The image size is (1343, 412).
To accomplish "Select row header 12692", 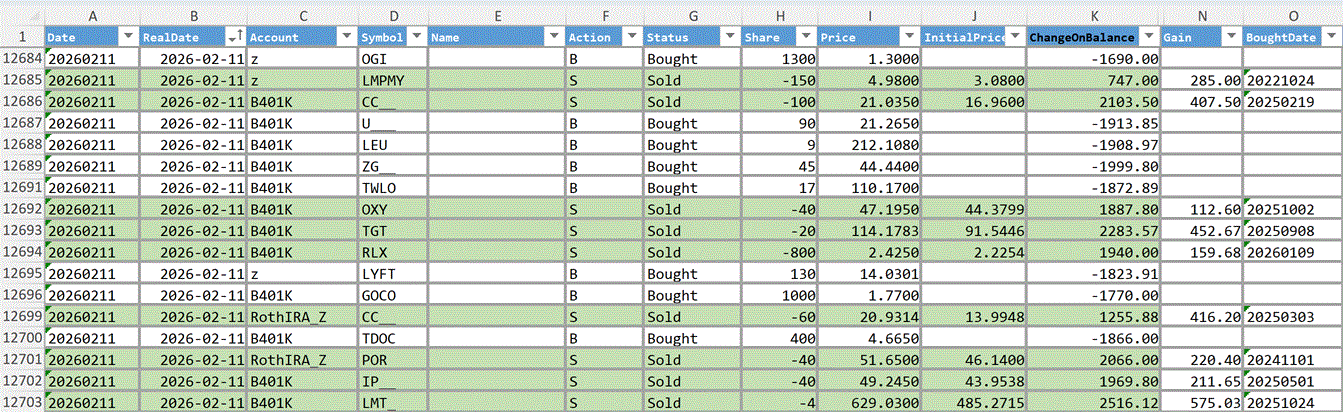I will click(x=21, y=210).
